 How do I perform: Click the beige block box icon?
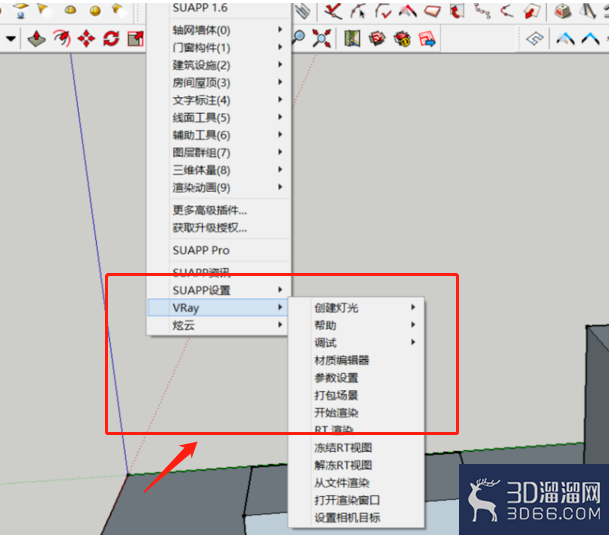[562, 11]
